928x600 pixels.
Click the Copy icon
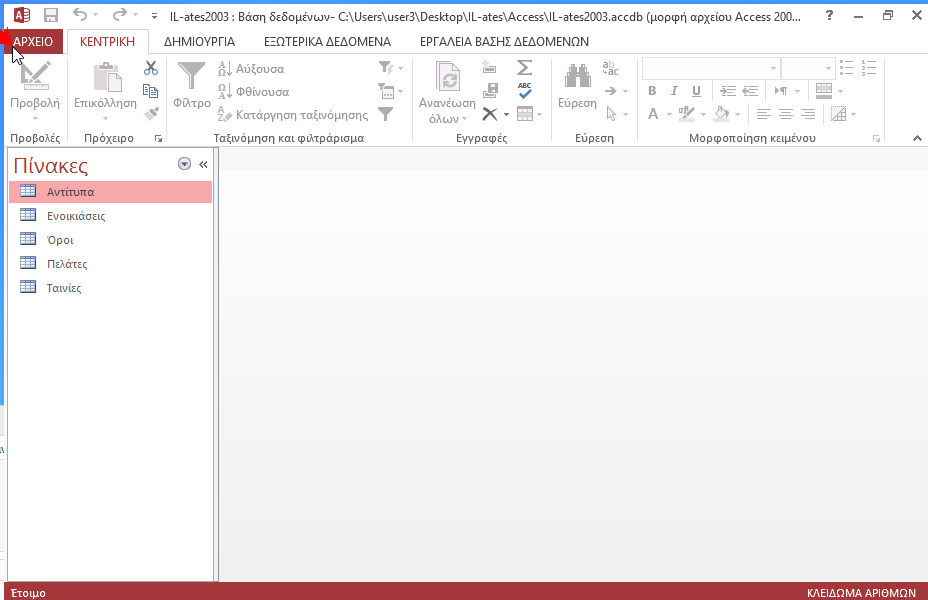[x=151, y=91]
